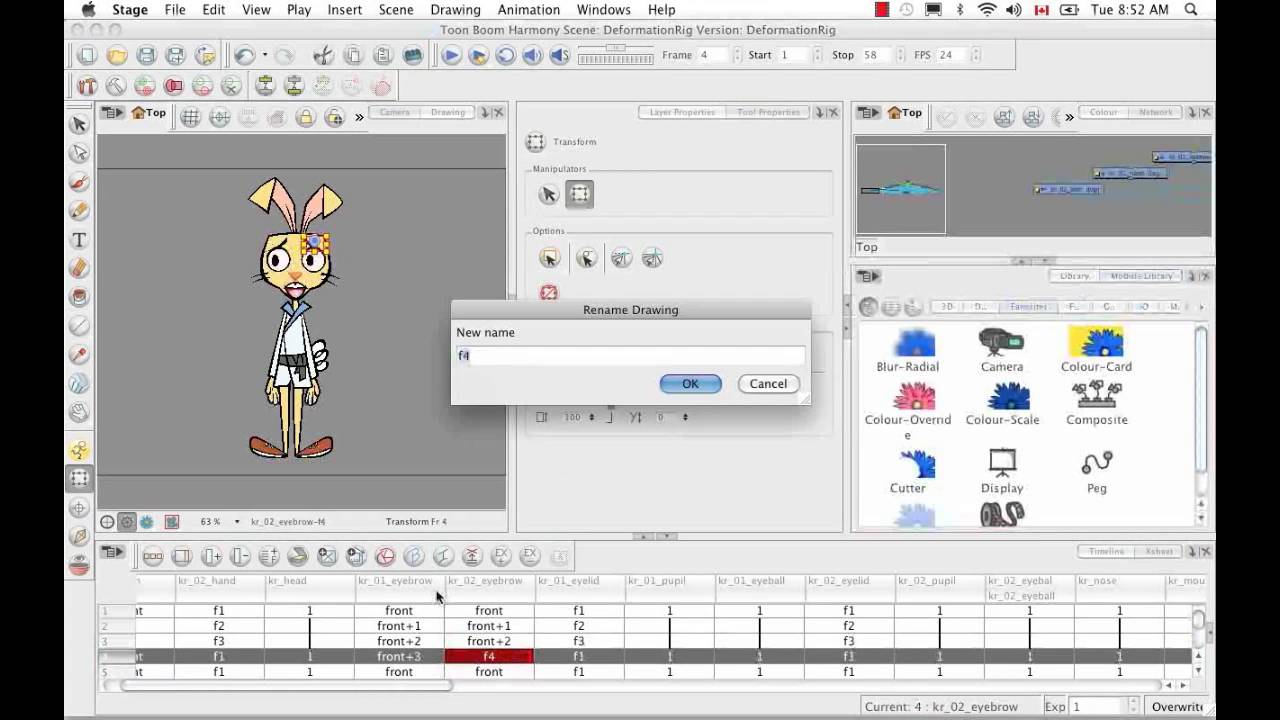
Task: Switch to the Xsheet tab
Action: coord(1159,551)
